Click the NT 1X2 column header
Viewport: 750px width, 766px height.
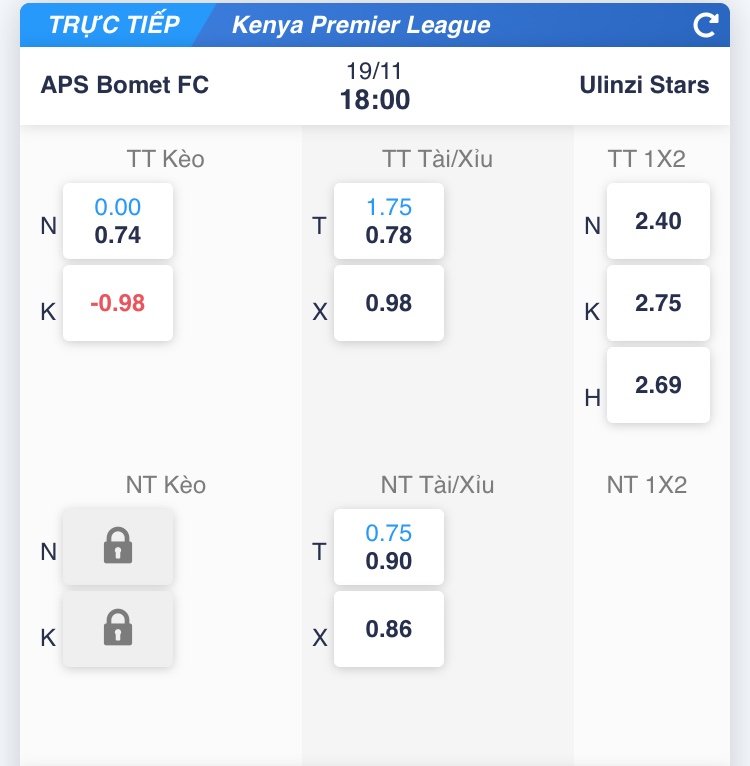point(647,485)
